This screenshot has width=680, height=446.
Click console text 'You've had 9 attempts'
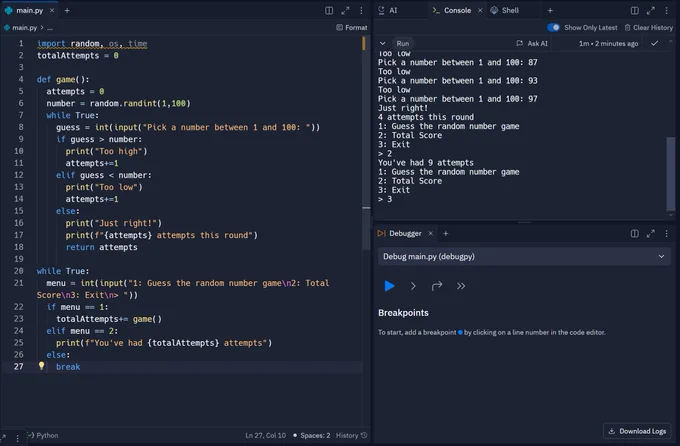click(x=425, y=163)
